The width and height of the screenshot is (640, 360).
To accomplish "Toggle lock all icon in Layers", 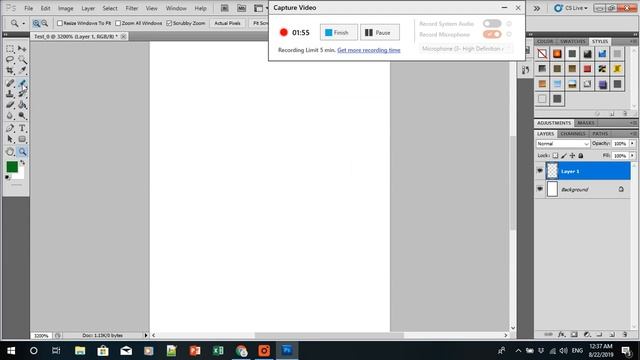I will tap(581, 156).
